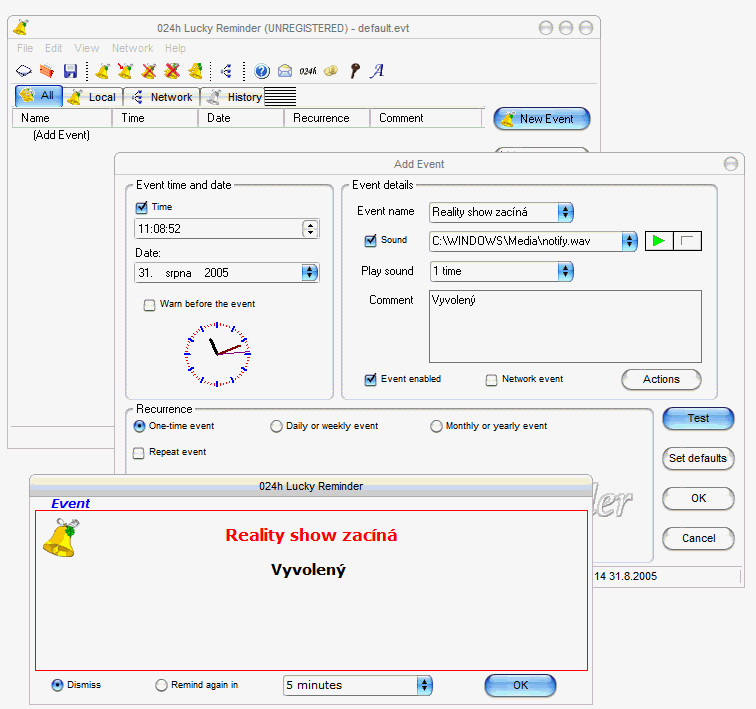The height and width of the screenshot is (709, 756).
Task: Switch to the Network tab
Action: 162,97
